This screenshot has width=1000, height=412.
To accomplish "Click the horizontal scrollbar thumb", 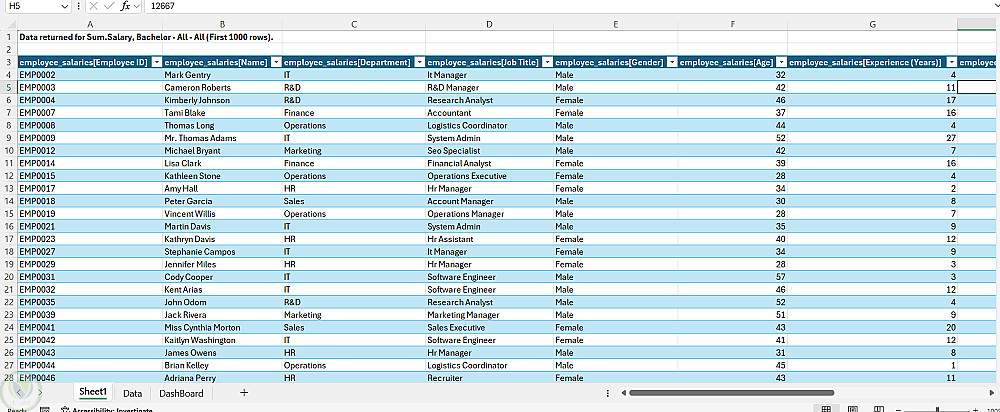I will tap(732, 393).
